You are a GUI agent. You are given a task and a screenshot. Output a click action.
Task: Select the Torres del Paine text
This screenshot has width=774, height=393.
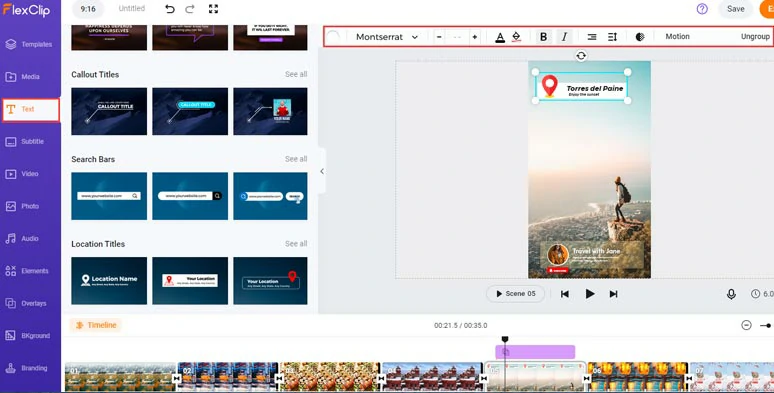[595, 88]
